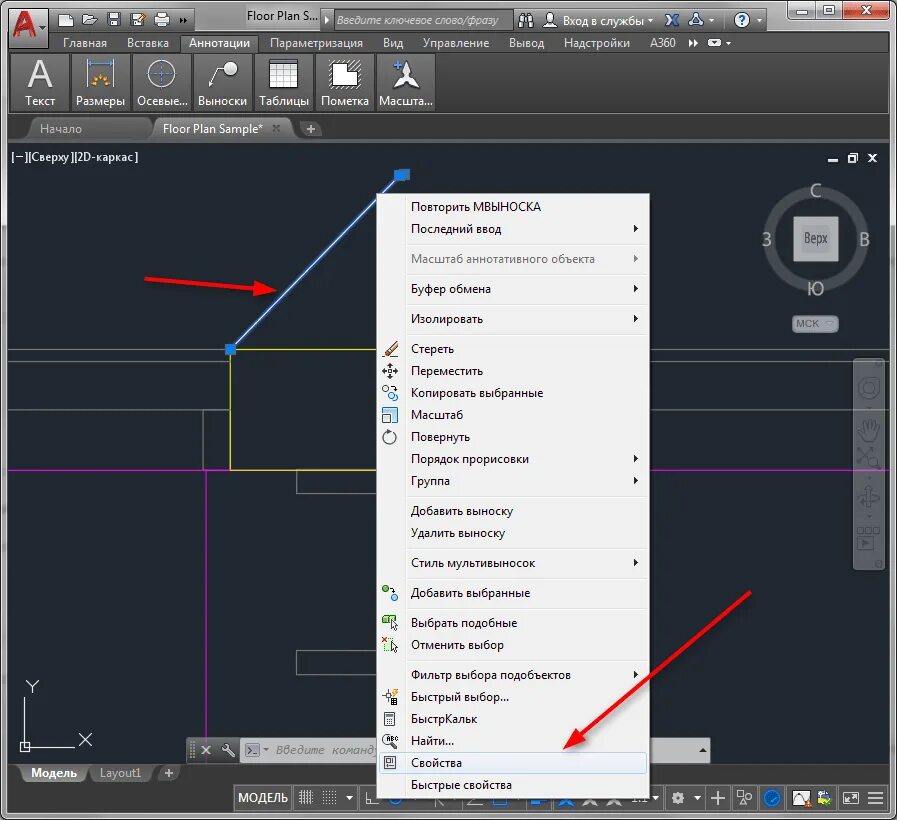
Task: Open the Управление ribbon tab
Action: click(456, 43)
